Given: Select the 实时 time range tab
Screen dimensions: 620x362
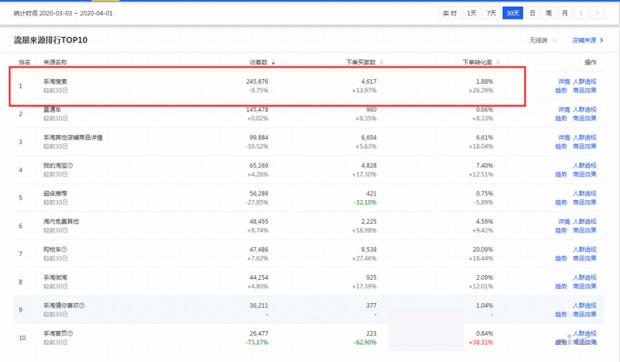Looking at the screenshot, I should [450, 13].
